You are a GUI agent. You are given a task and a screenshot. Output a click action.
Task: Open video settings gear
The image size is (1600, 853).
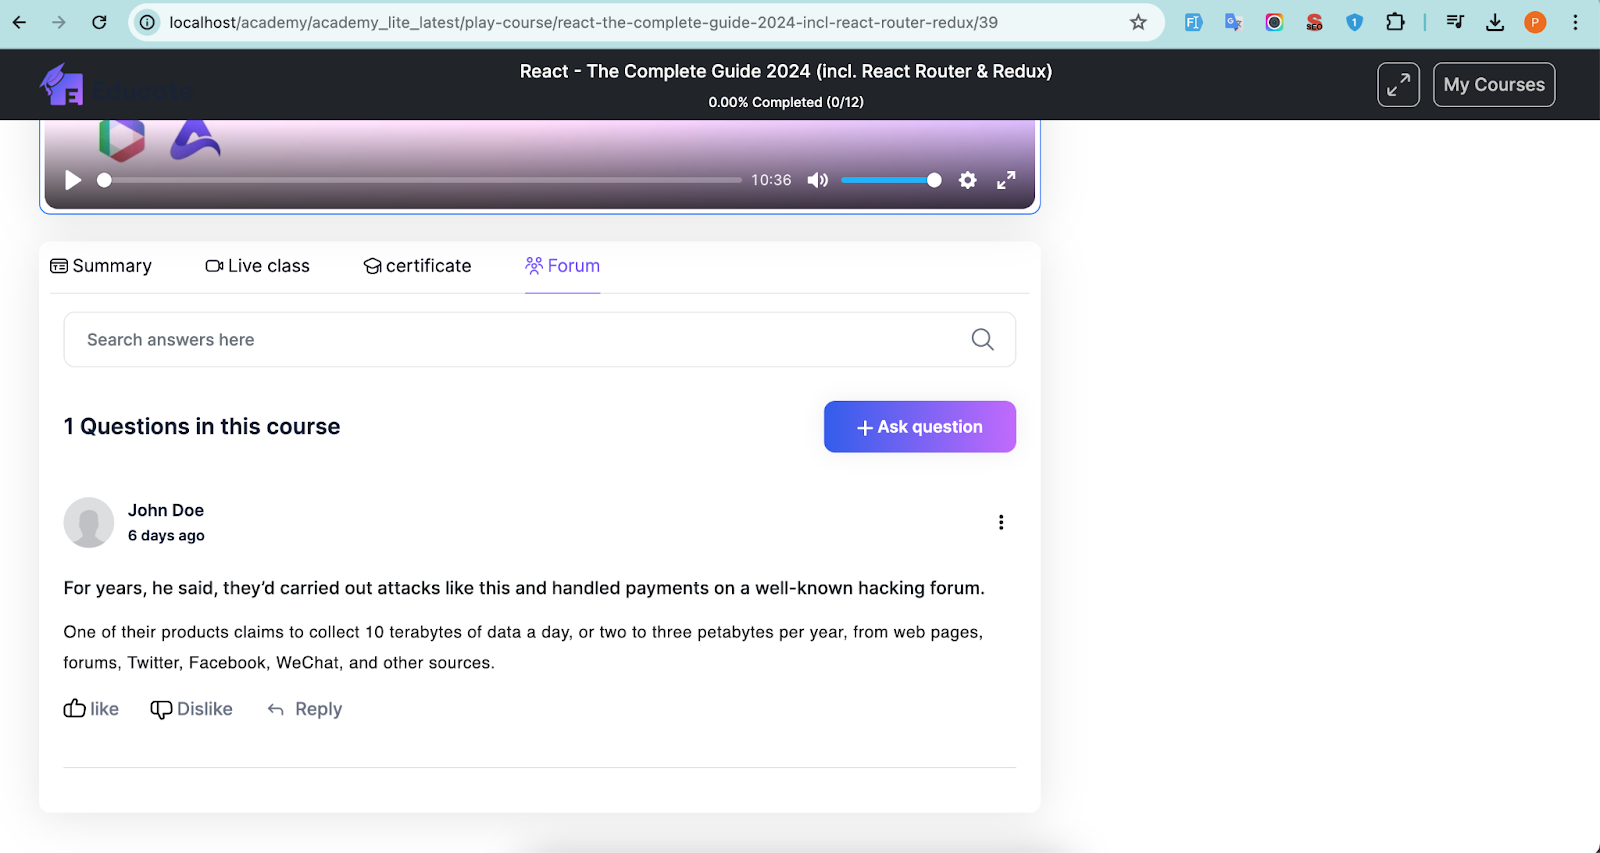[967, 180]
